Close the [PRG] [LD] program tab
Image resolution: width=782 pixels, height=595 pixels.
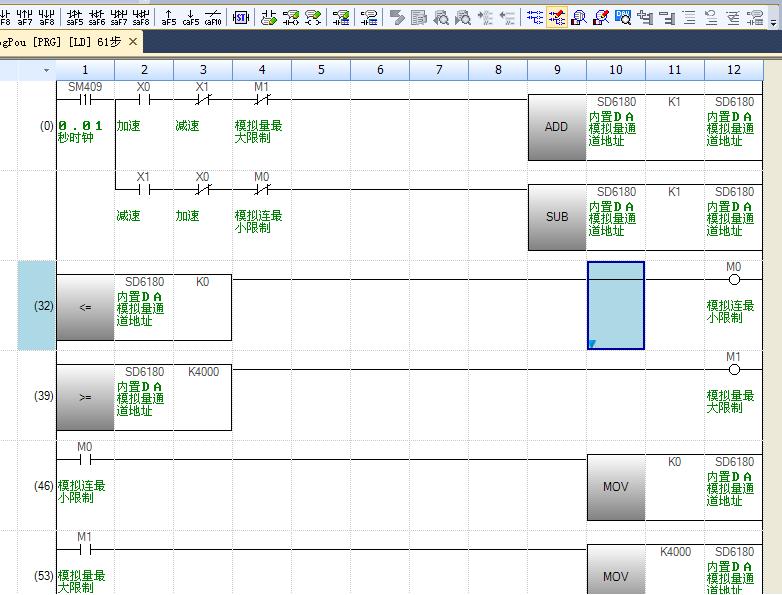click(133, 42)
